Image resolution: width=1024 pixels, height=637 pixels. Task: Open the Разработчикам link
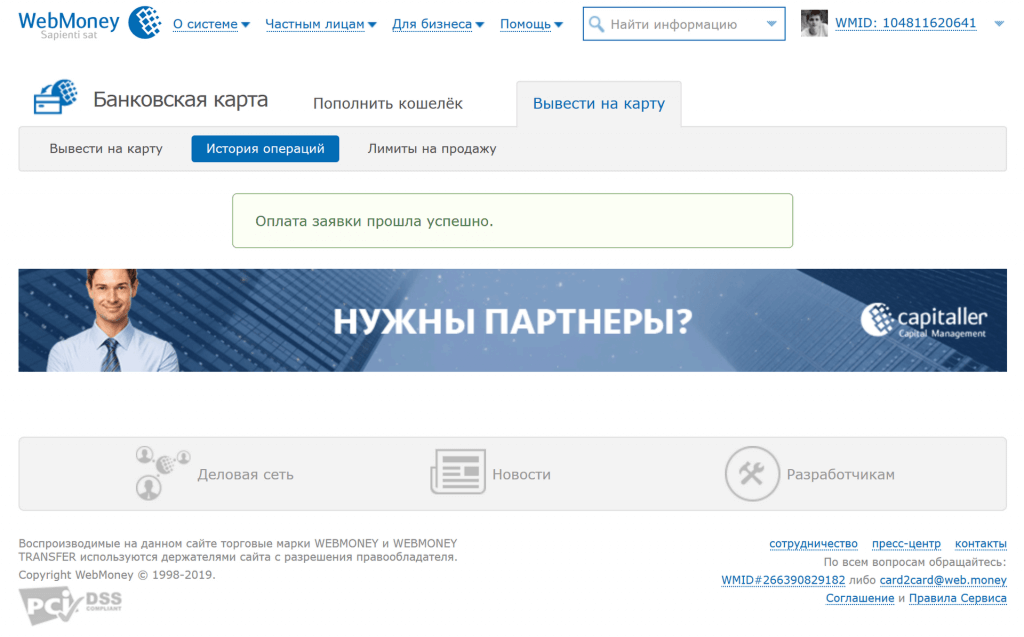pos(840,474)
